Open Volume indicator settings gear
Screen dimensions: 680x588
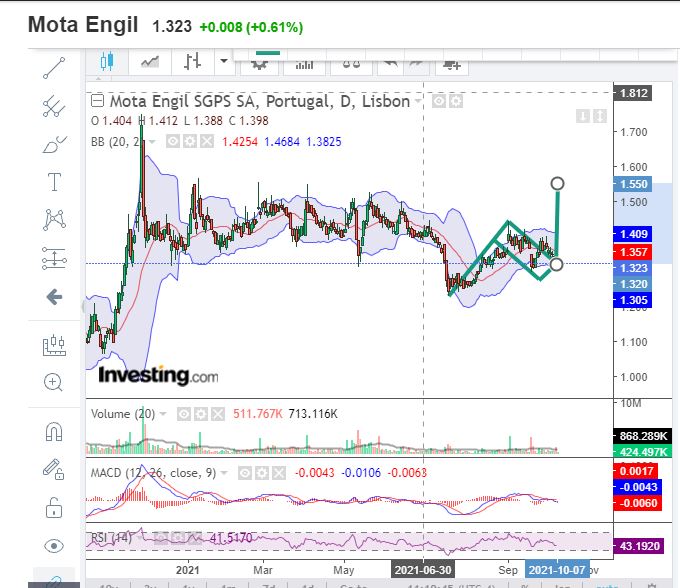[201, 415]
